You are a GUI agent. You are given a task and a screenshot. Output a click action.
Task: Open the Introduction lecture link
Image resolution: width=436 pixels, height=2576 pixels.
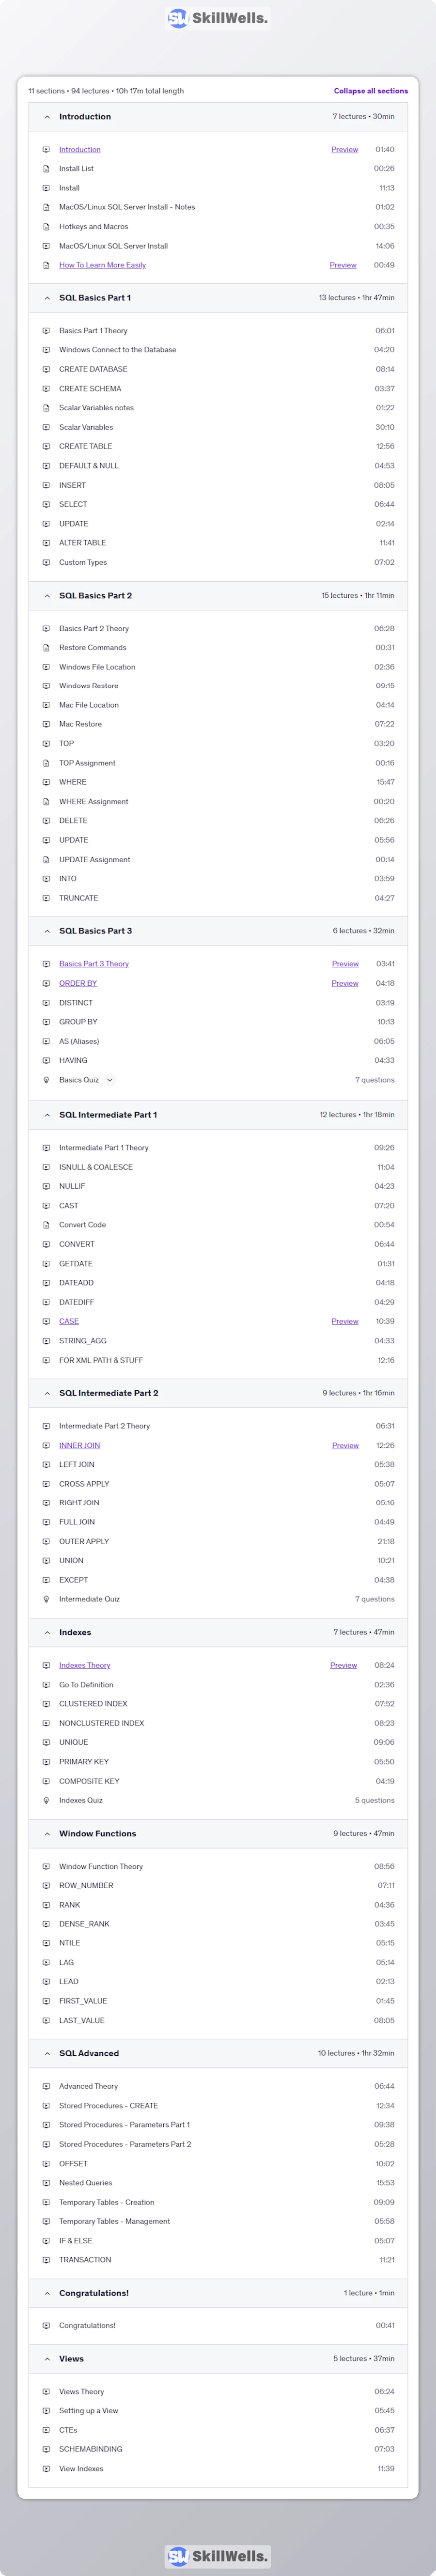80,150
